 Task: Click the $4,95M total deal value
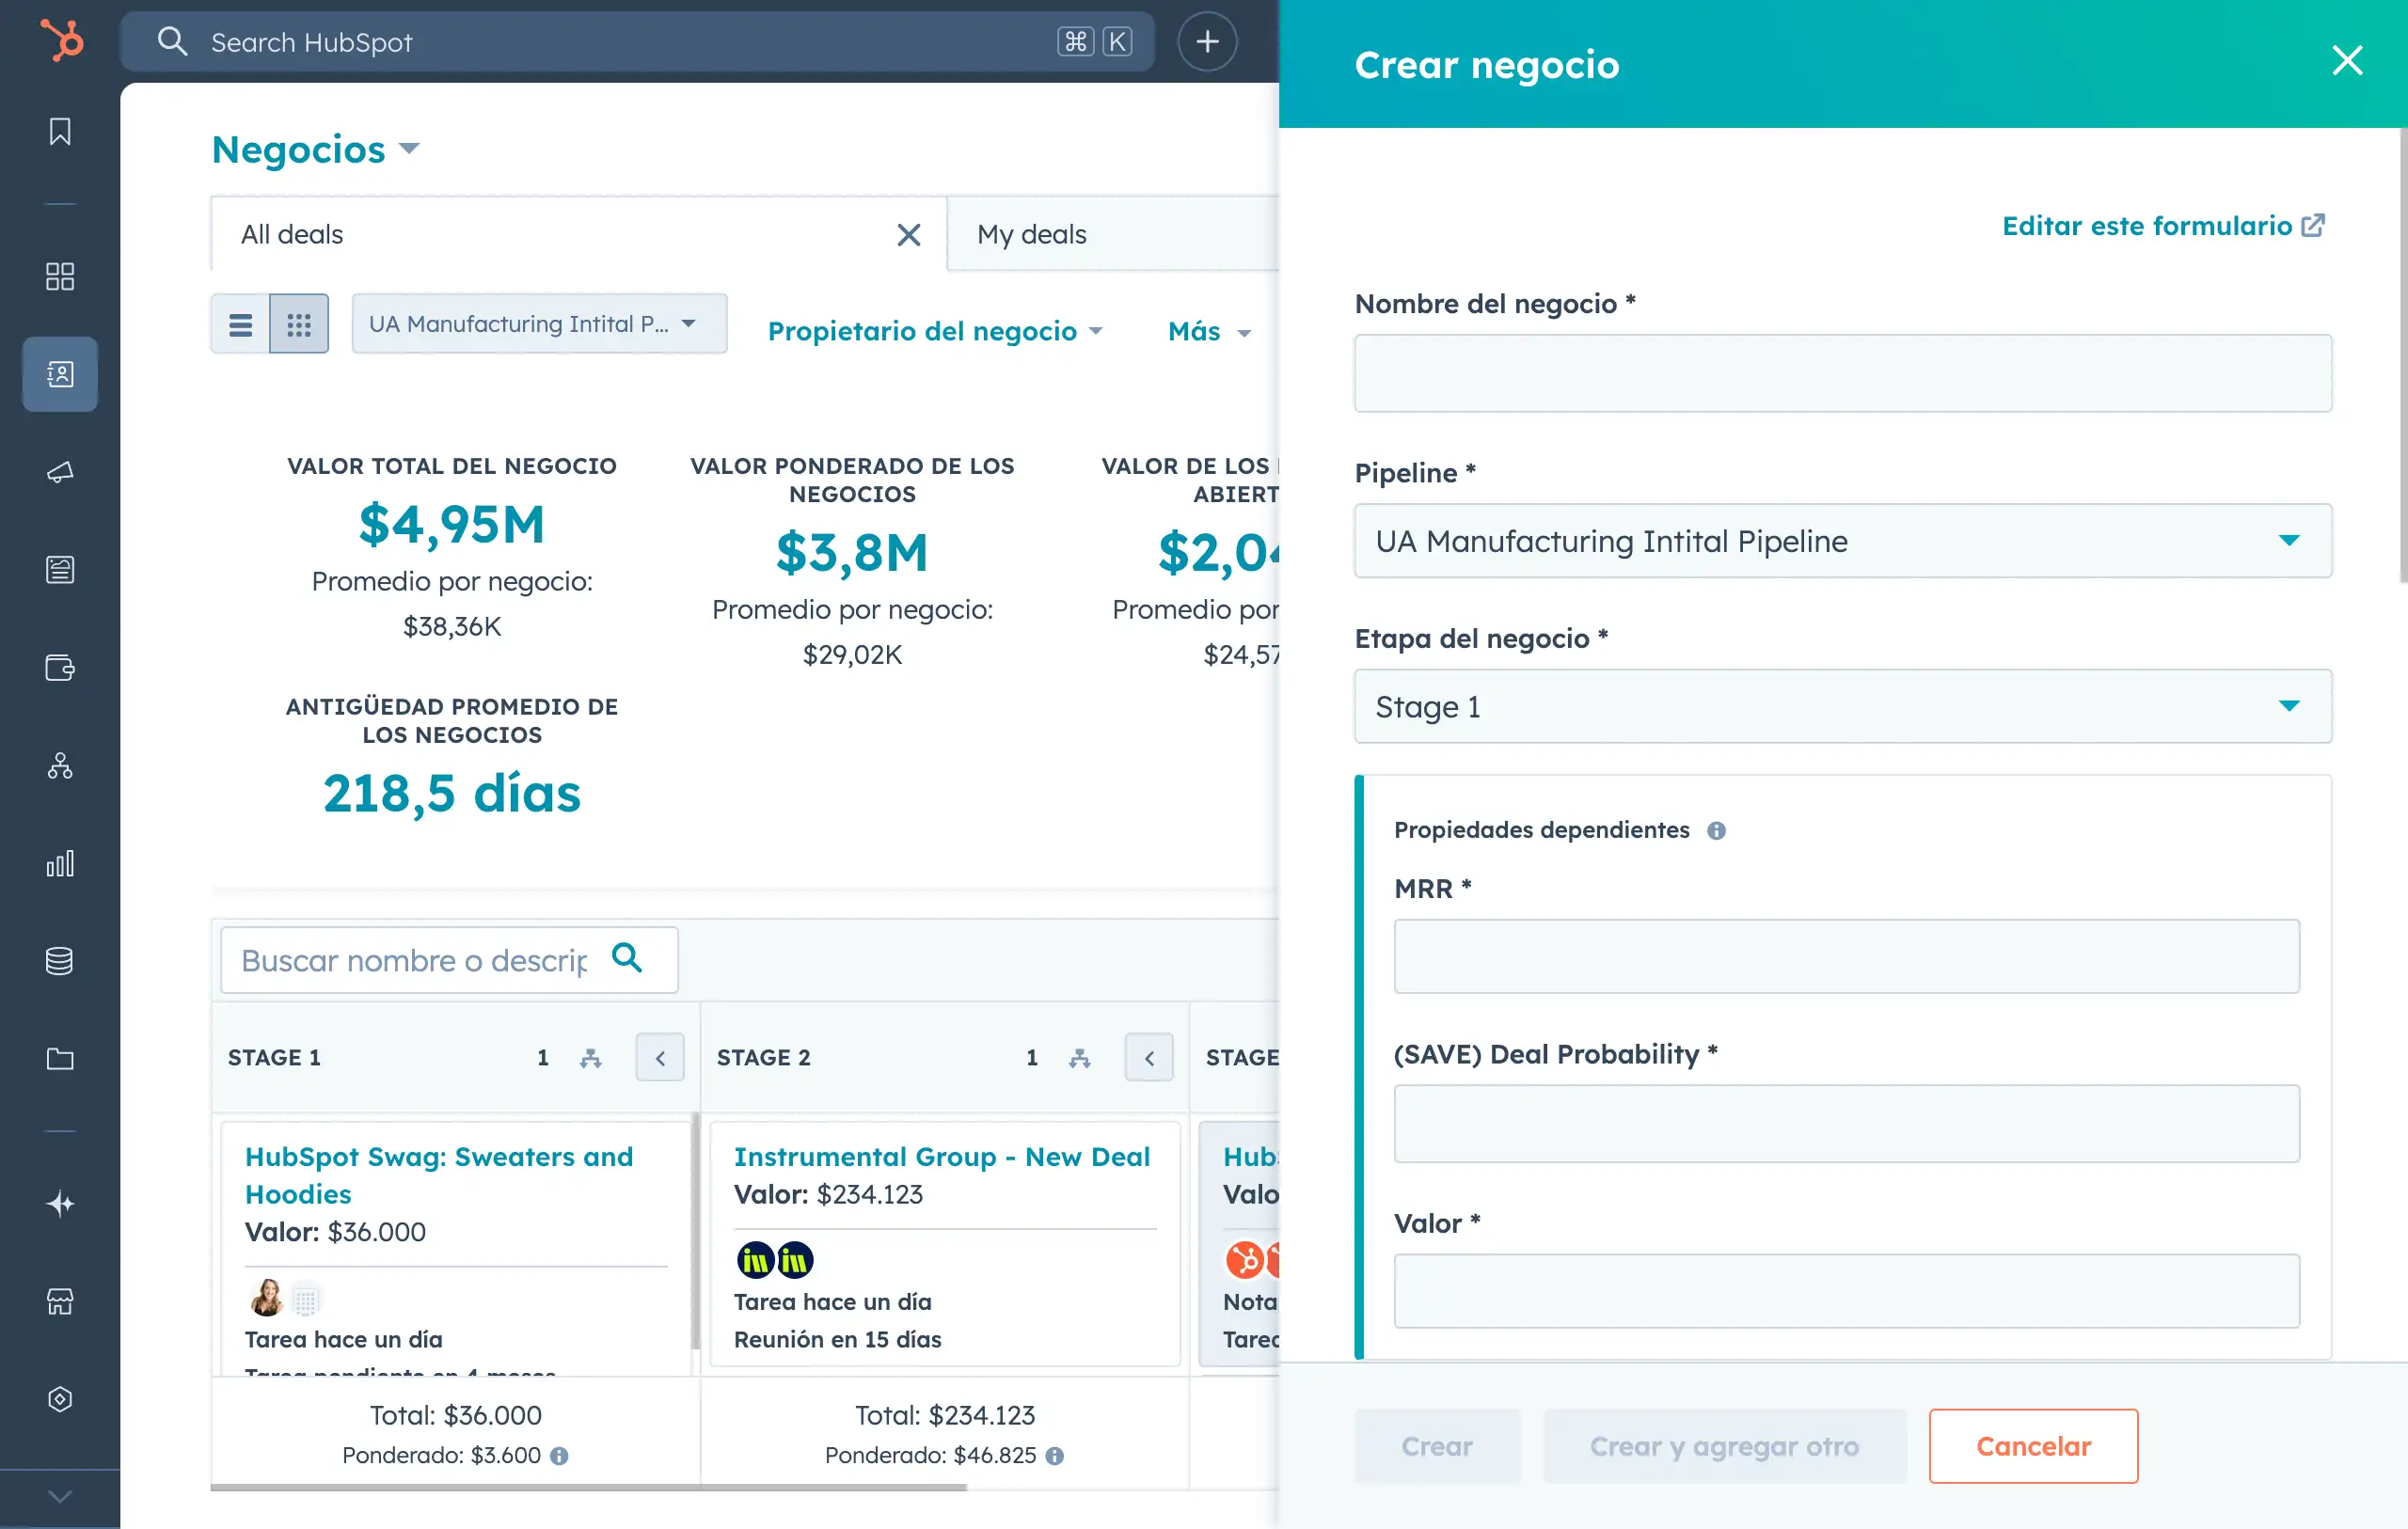coord(452,524)
